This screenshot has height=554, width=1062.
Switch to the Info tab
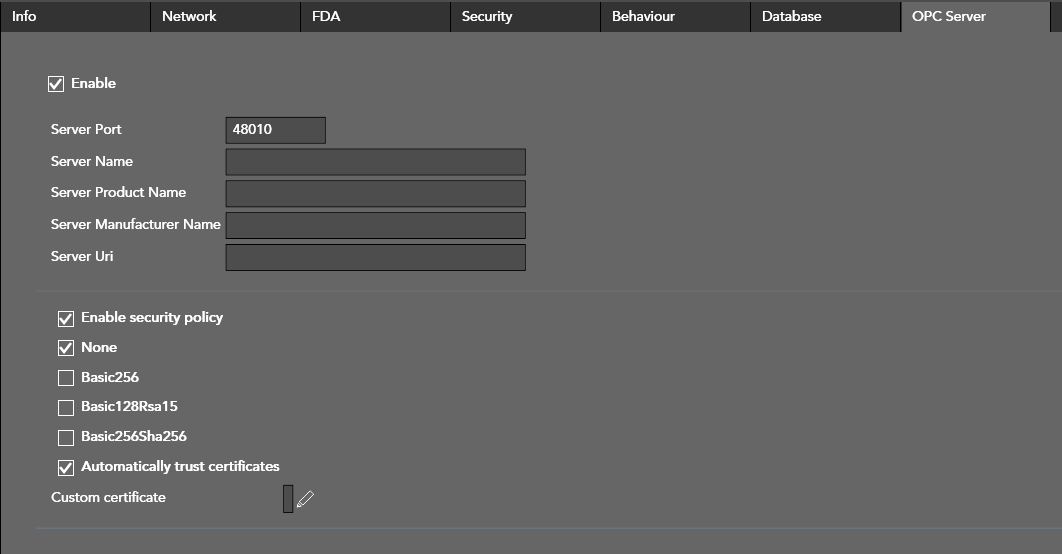(x=75, y=16)
